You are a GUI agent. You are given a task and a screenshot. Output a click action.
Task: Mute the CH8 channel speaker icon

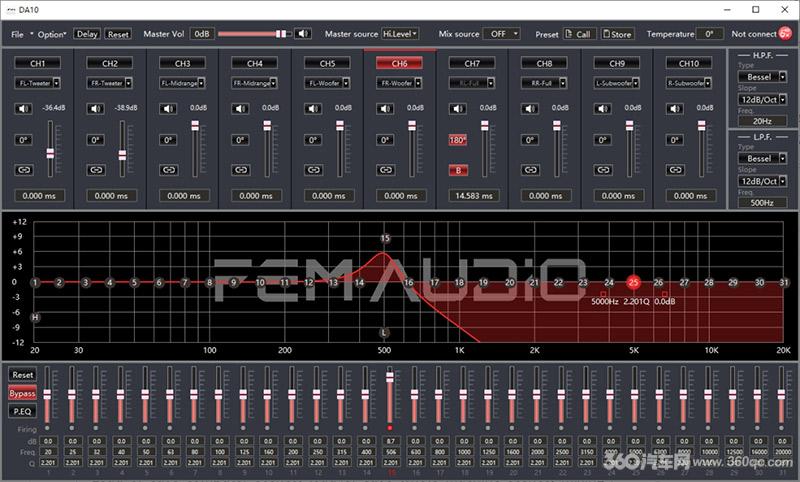point(530,108)
